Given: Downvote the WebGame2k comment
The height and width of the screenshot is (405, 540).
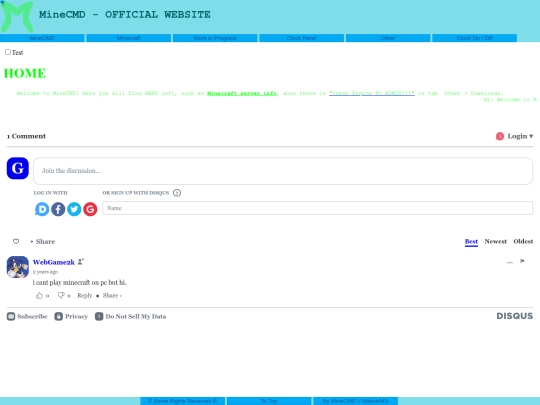Looking at the screenshot, I should (x=61, y=295).
